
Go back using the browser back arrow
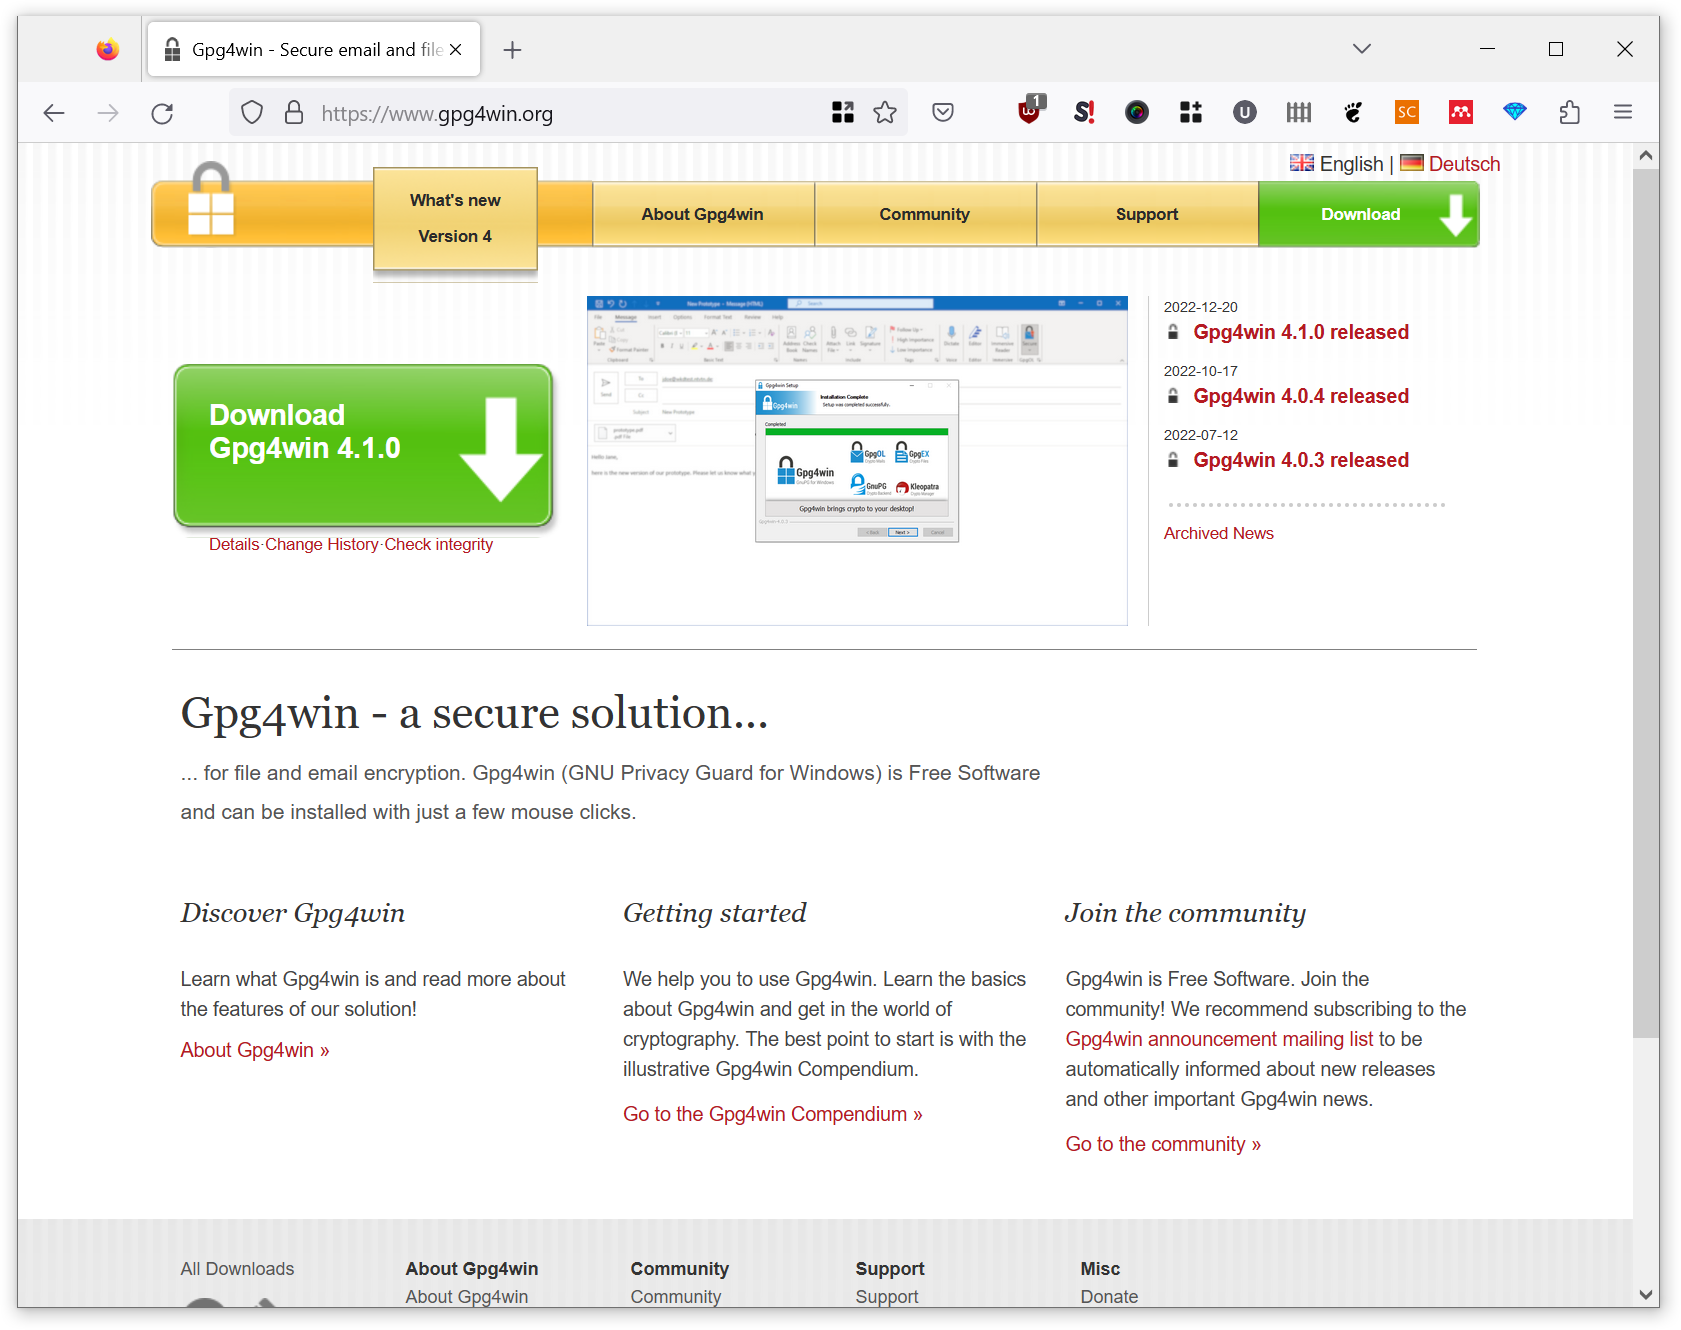tap(54, 113)
